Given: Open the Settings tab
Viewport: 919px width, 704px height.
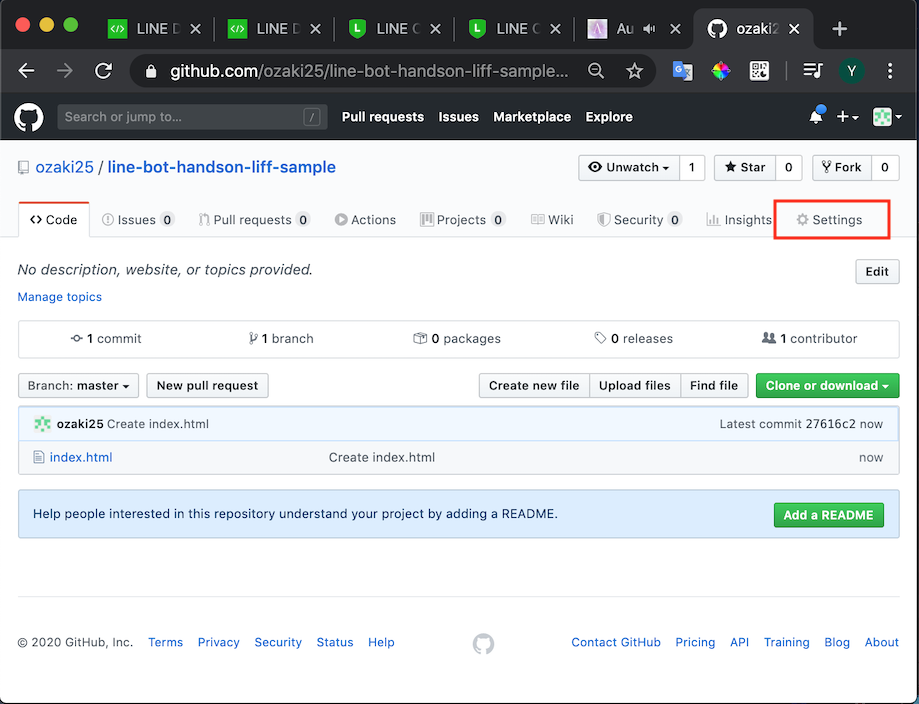Looking at the screenshot, I should [x=829, y=220].
